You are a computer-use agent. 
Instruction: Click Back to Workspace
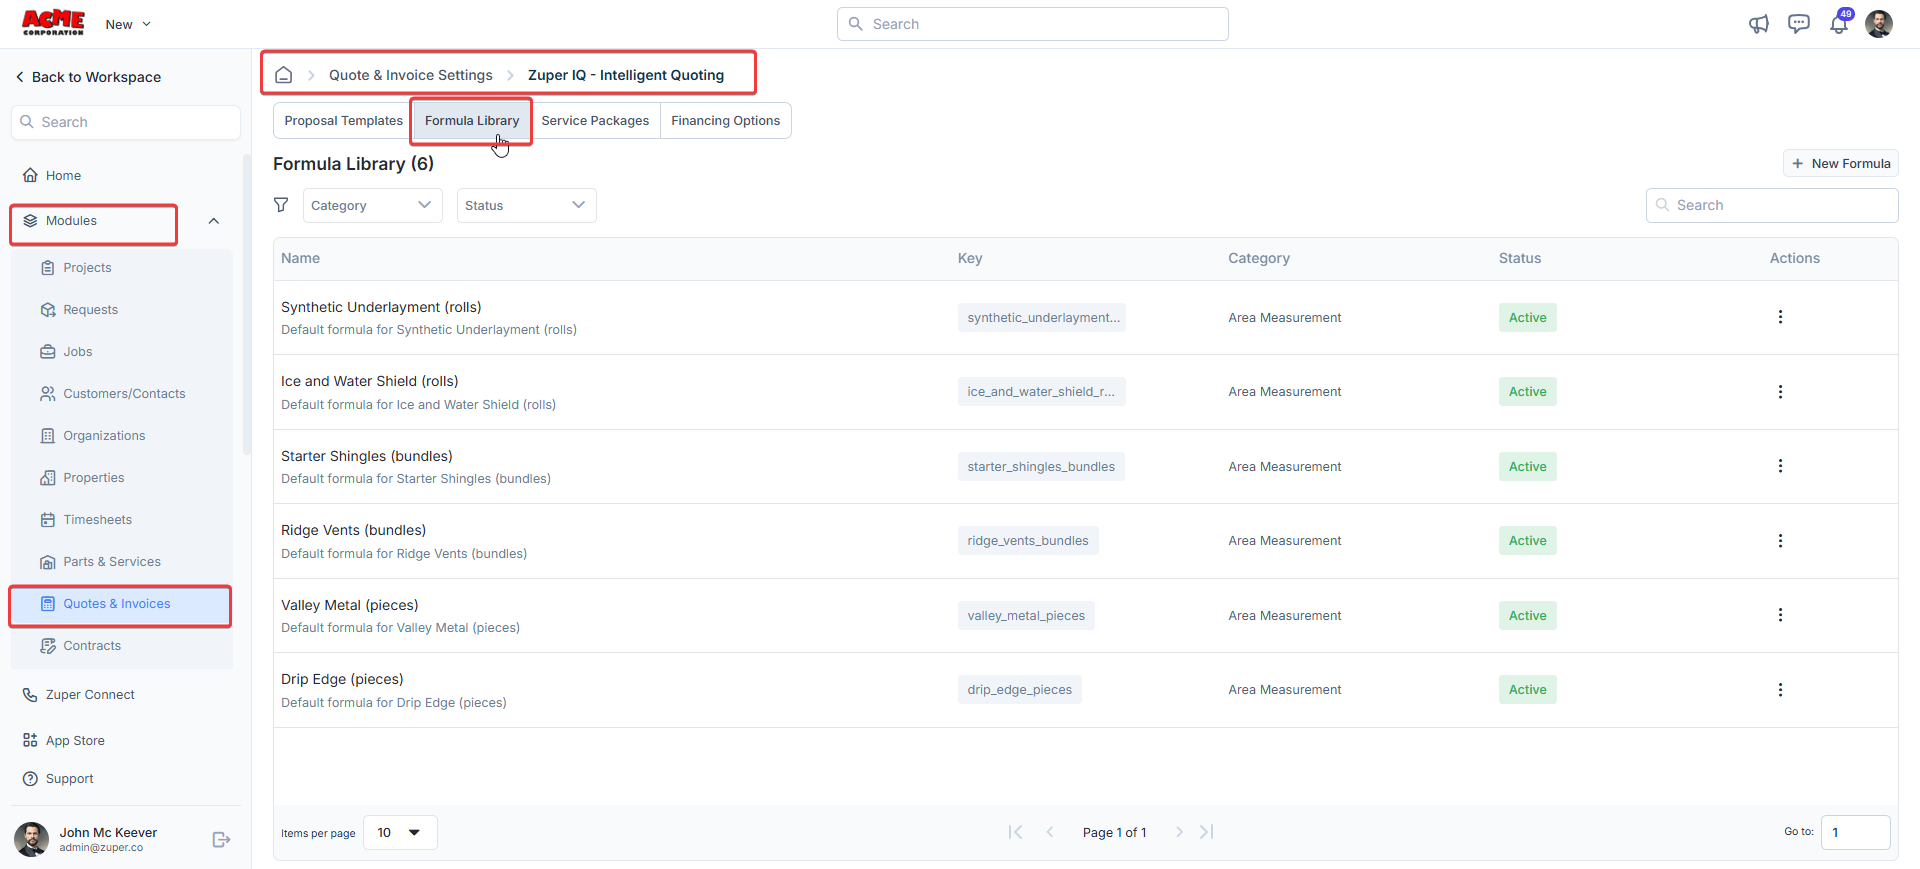coord(88,77)
